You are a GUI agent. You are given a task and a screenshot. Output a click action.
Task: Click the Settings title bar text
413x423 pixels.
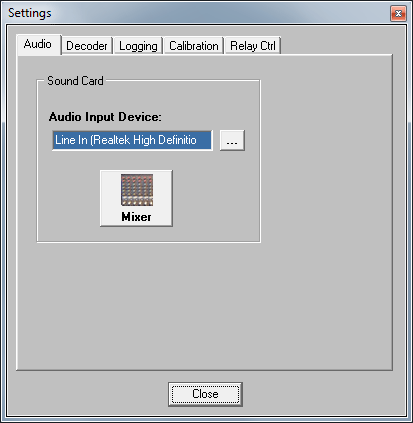coord(30,13)
